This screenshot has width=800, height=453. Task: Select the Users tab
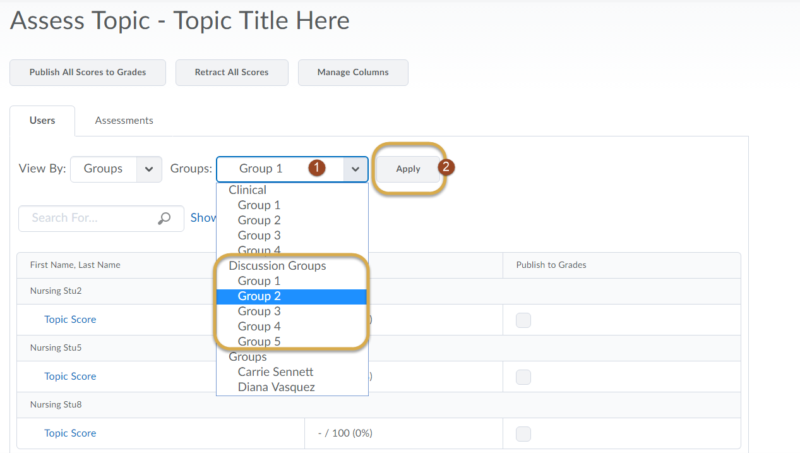point(42,120)
